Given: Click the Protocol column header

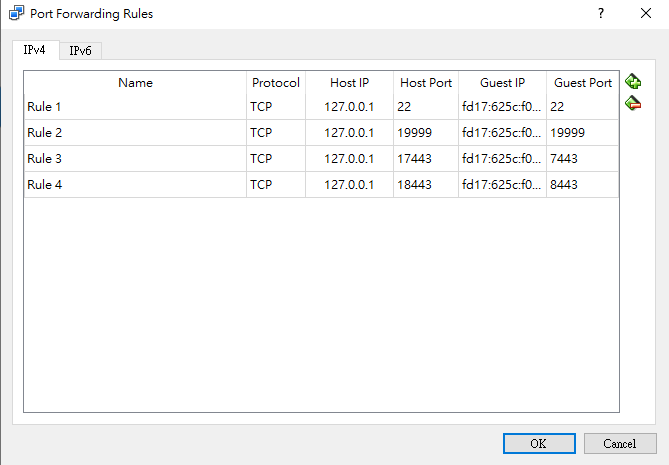Looking at the screenshot, I should (275, 83).
